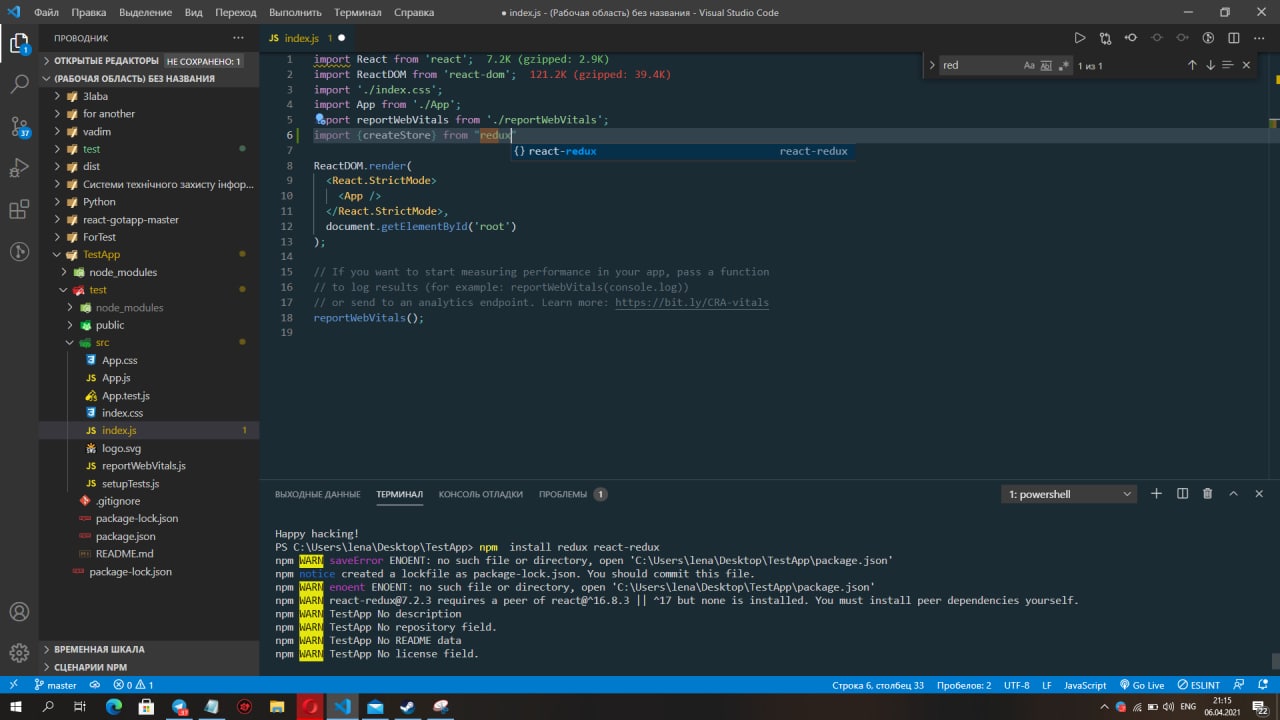Open the powershell terminal selector dropdown
Viewport: 1280px width, 720px height.
[1069, 494]
